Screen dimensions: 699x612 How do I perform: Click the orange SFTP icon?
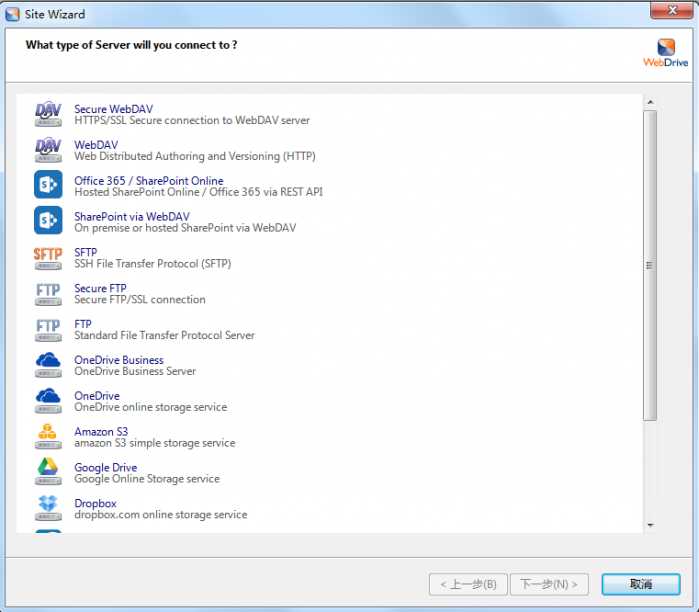(48, 258)
